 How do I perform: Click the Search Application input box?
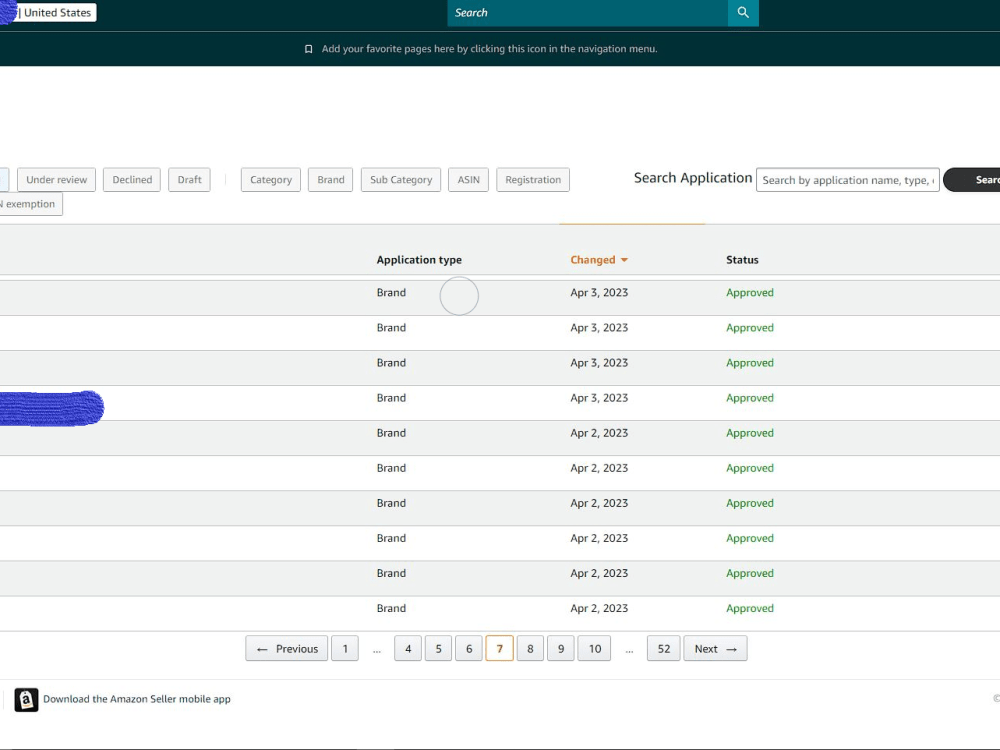point(848,180)
